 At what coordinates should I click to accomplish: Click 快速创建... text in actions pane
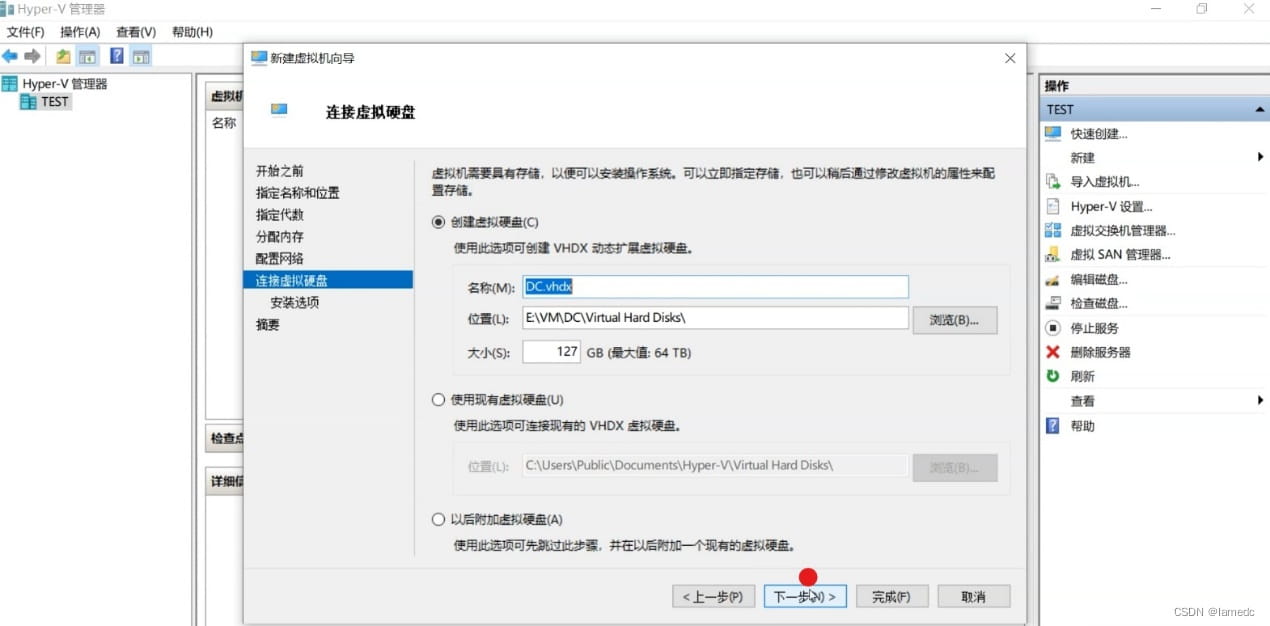1099,134
